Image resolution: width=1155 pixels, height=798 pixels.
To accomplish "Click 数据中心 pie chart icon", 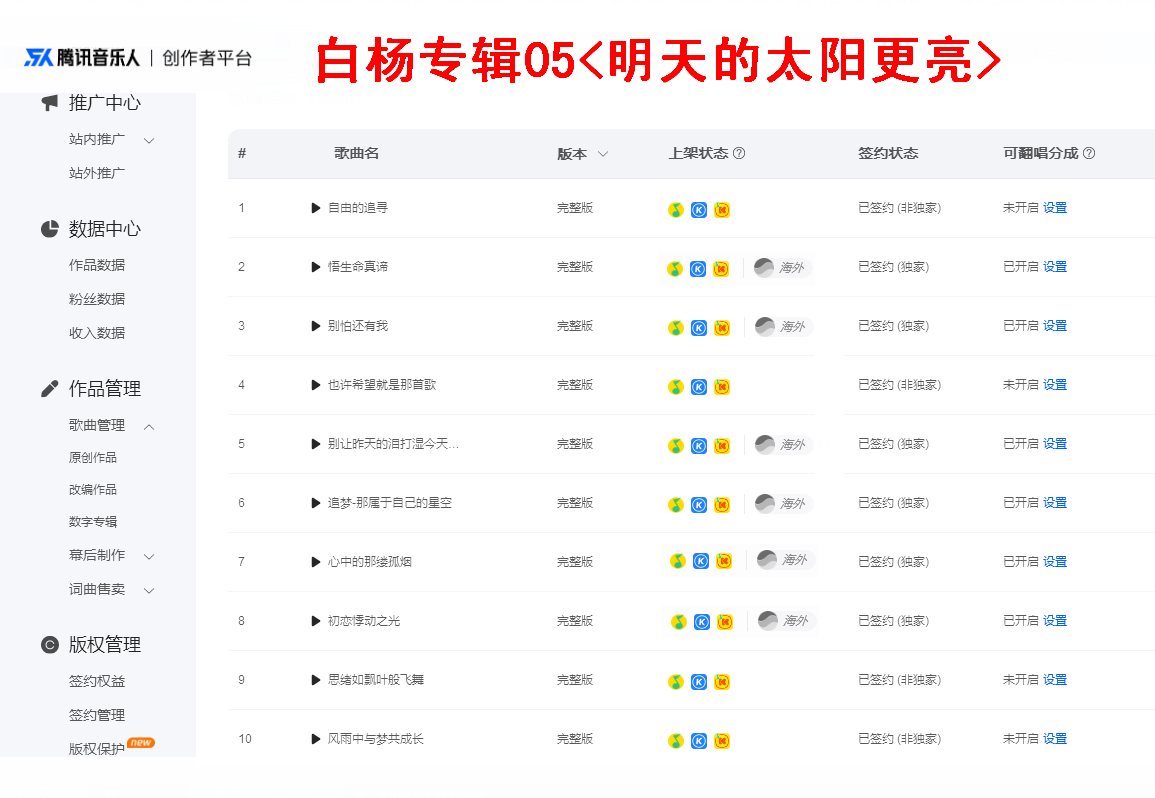I will click(49, 229).
